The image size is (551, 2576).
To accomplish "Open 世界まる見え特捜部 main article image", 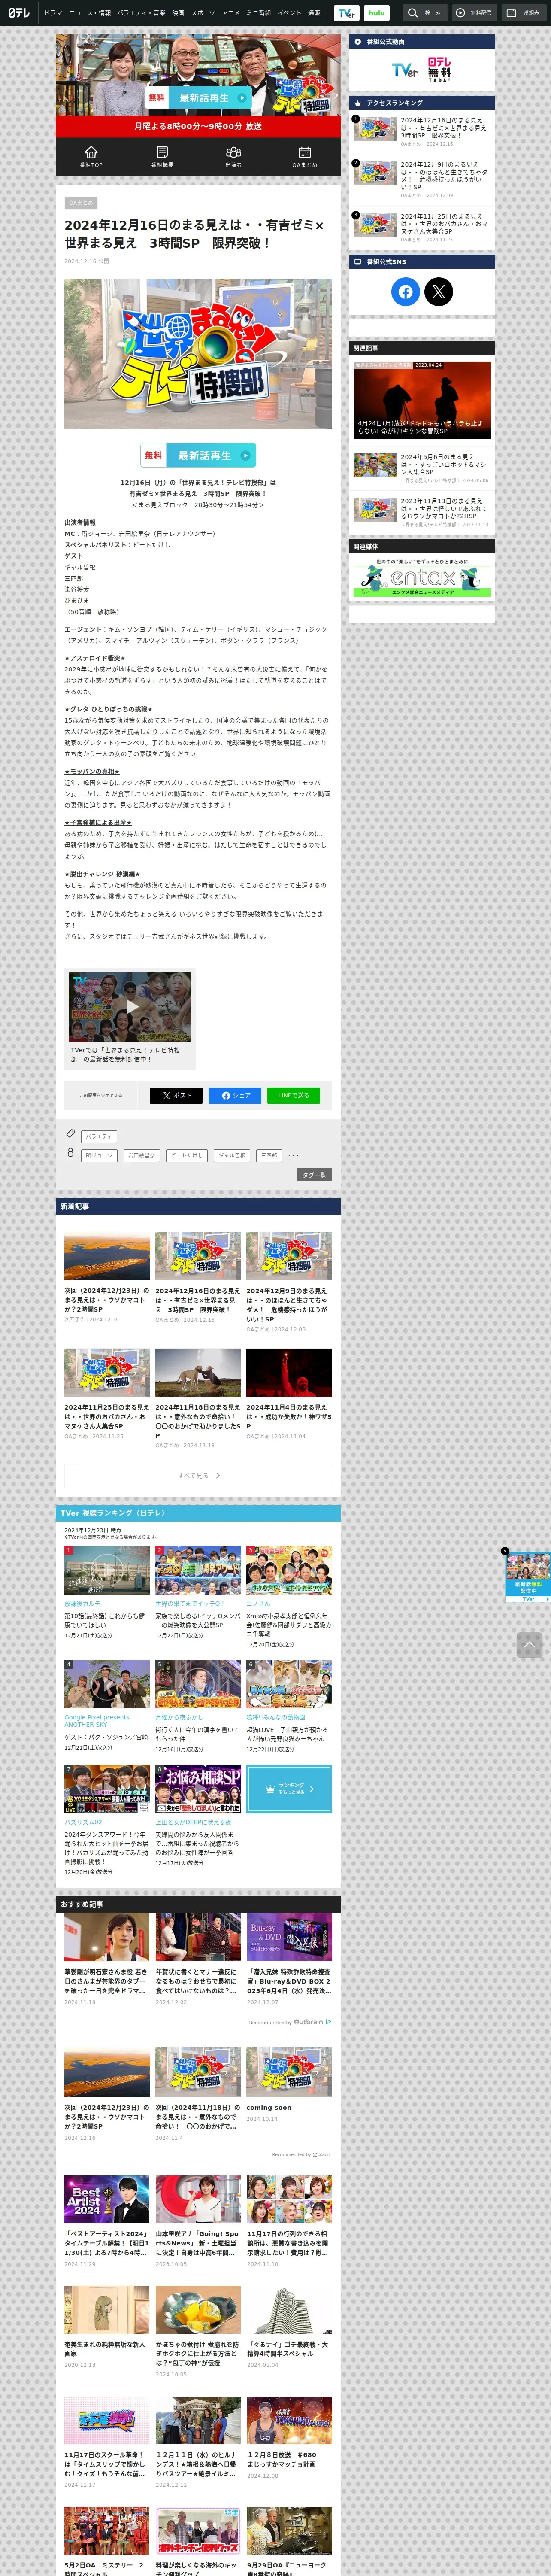I will coord(198,354).
